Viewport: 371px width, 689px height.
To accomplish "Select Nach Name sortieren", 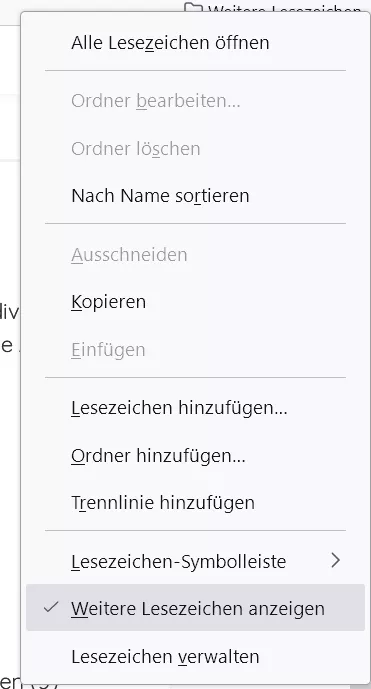I will pos(195,195).
